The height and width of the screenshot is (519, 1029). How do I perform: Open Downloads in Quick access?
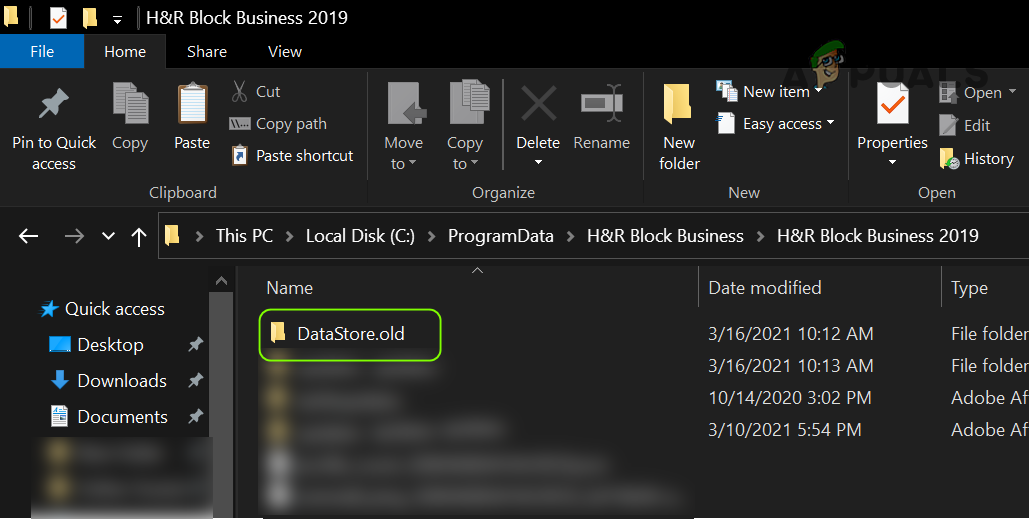point(121,381)
